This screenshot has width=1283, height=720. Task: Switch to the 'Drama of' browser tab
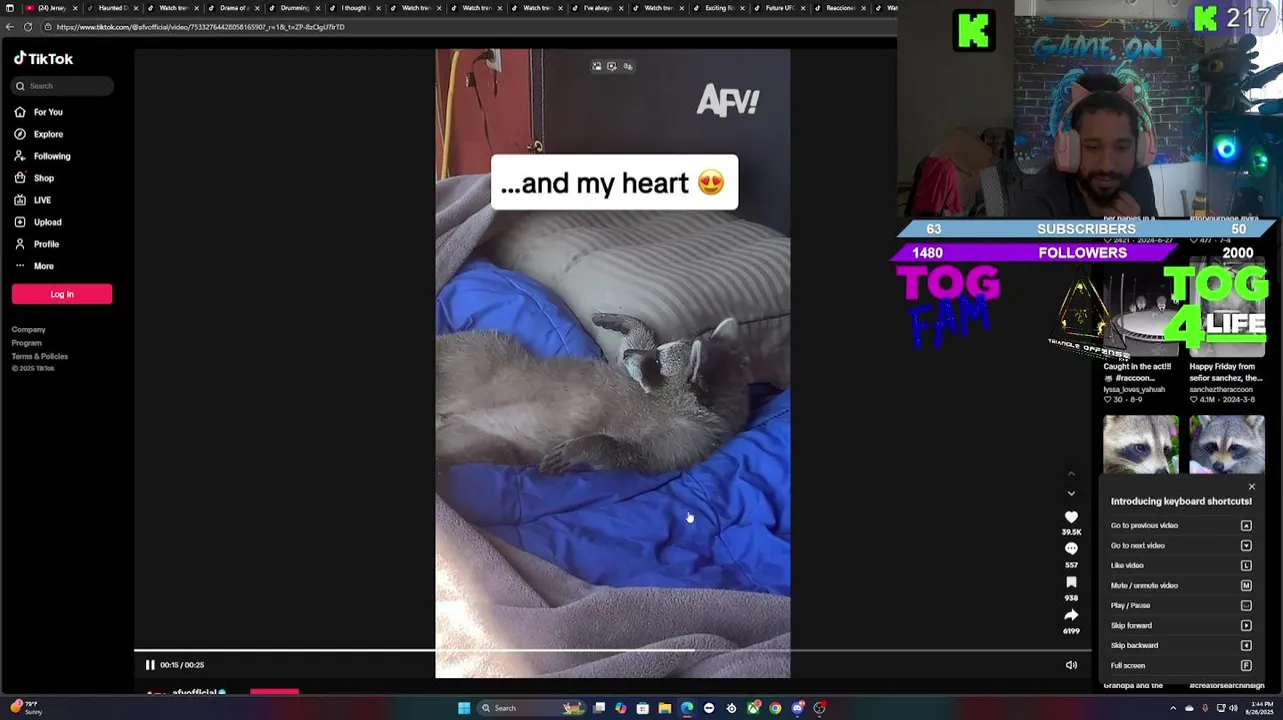tap(234, 8)
